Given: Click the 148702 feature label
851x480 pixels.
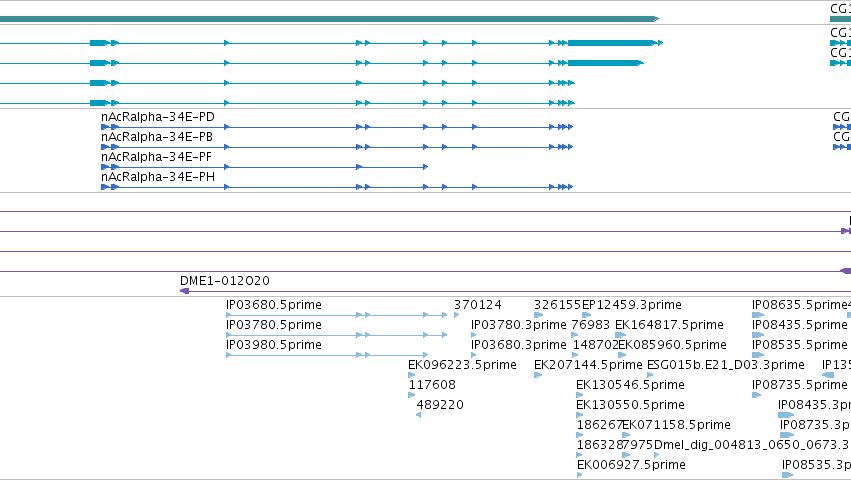Looking at the screenshot, I should click(595, 345).
